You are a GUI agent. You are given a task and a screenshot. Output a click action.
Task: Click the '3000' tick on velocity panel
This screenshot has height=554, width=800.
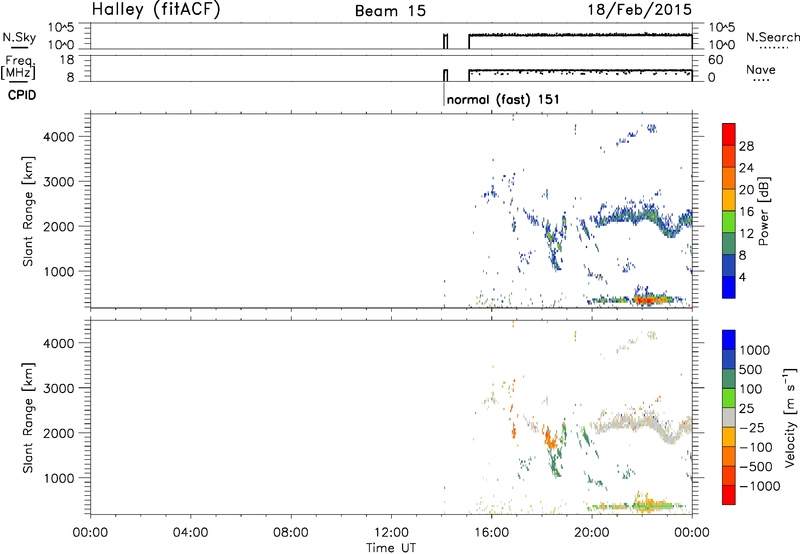coord(58,388)
